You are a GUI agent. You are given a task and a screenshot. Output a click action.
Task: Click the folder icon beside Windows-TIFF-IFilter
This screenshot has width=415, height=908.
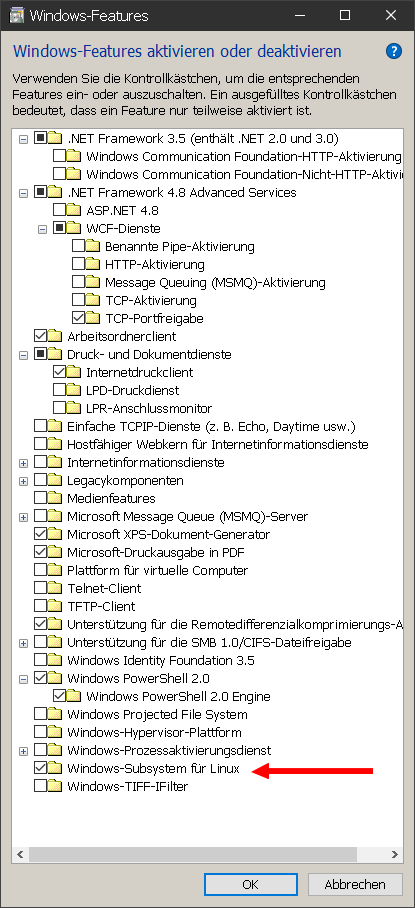click(x=54, y=786)
